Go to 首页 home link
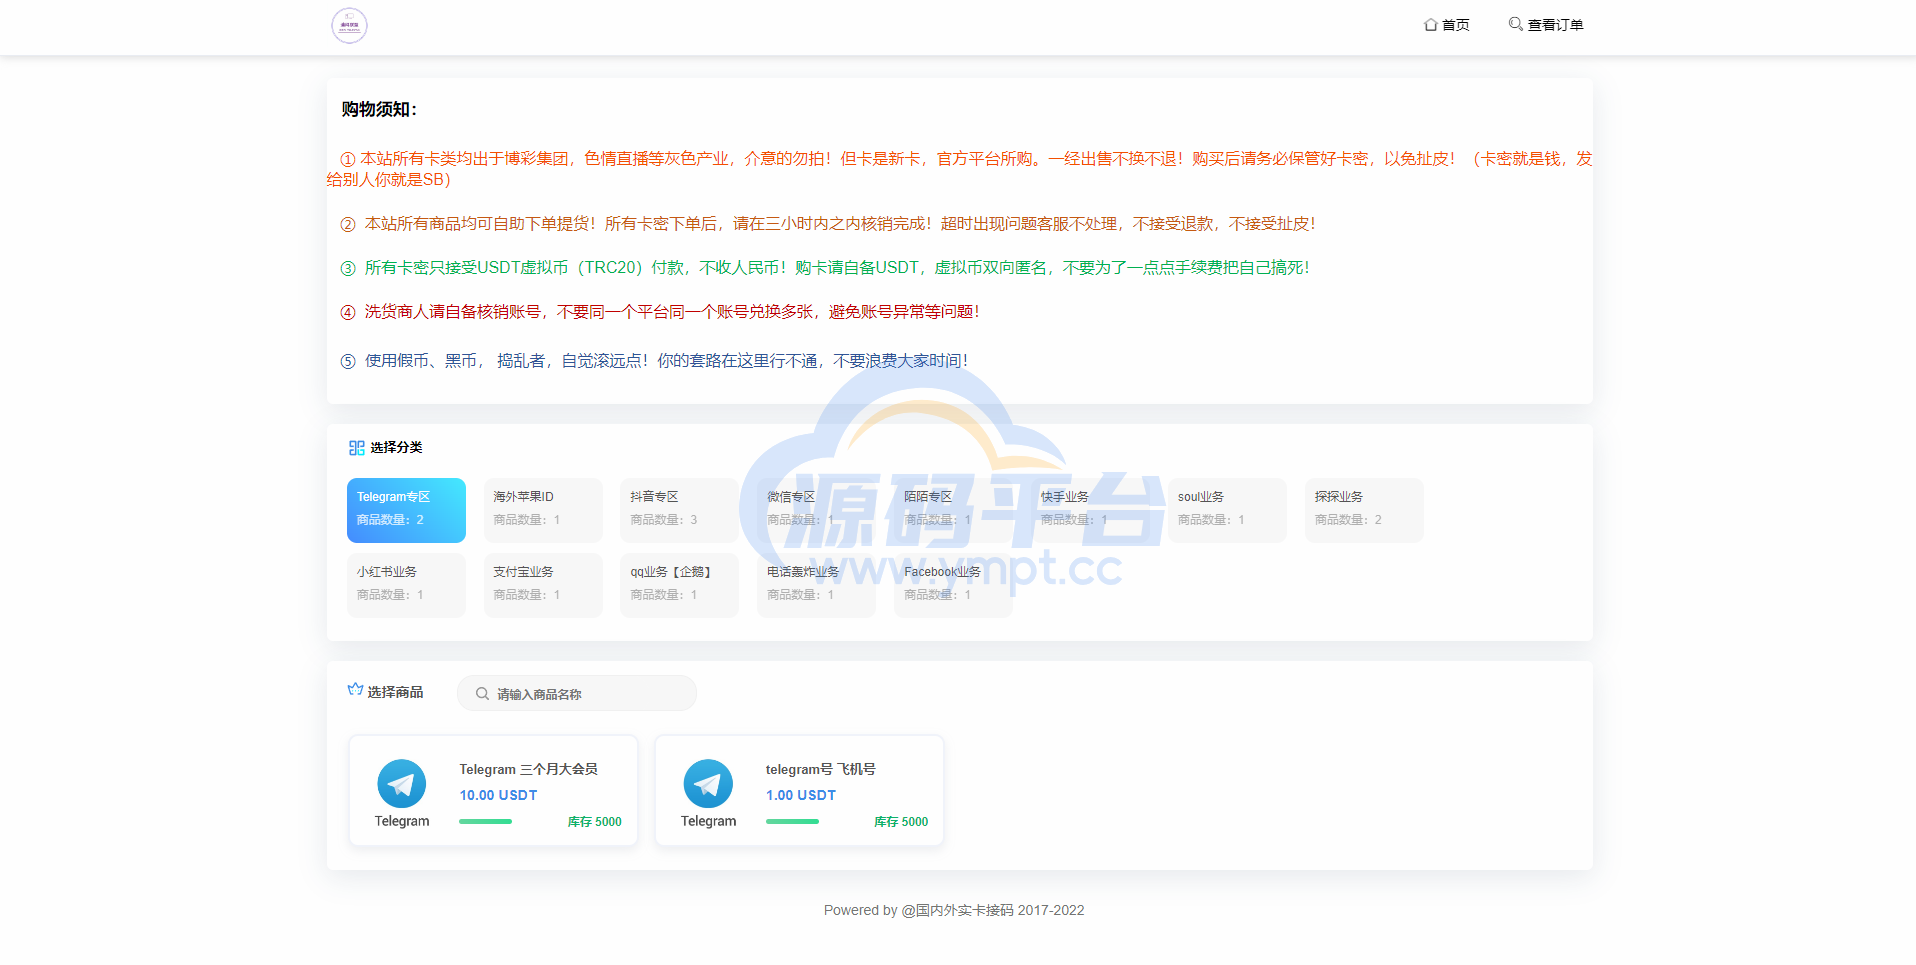Image resolution: width=1916 pixels, height=965 pixels. (1447, 25)
